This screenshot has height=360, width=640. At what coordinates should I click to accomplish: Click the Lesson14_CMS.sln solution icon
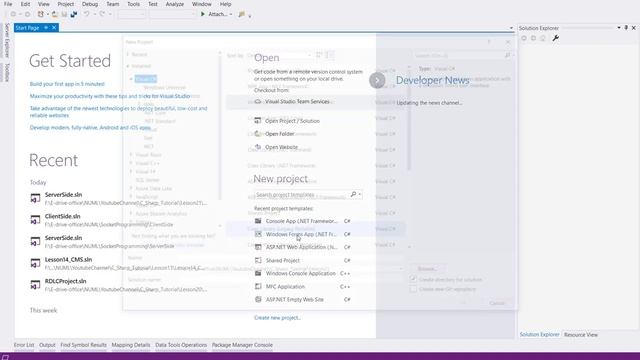coord(36,263)
